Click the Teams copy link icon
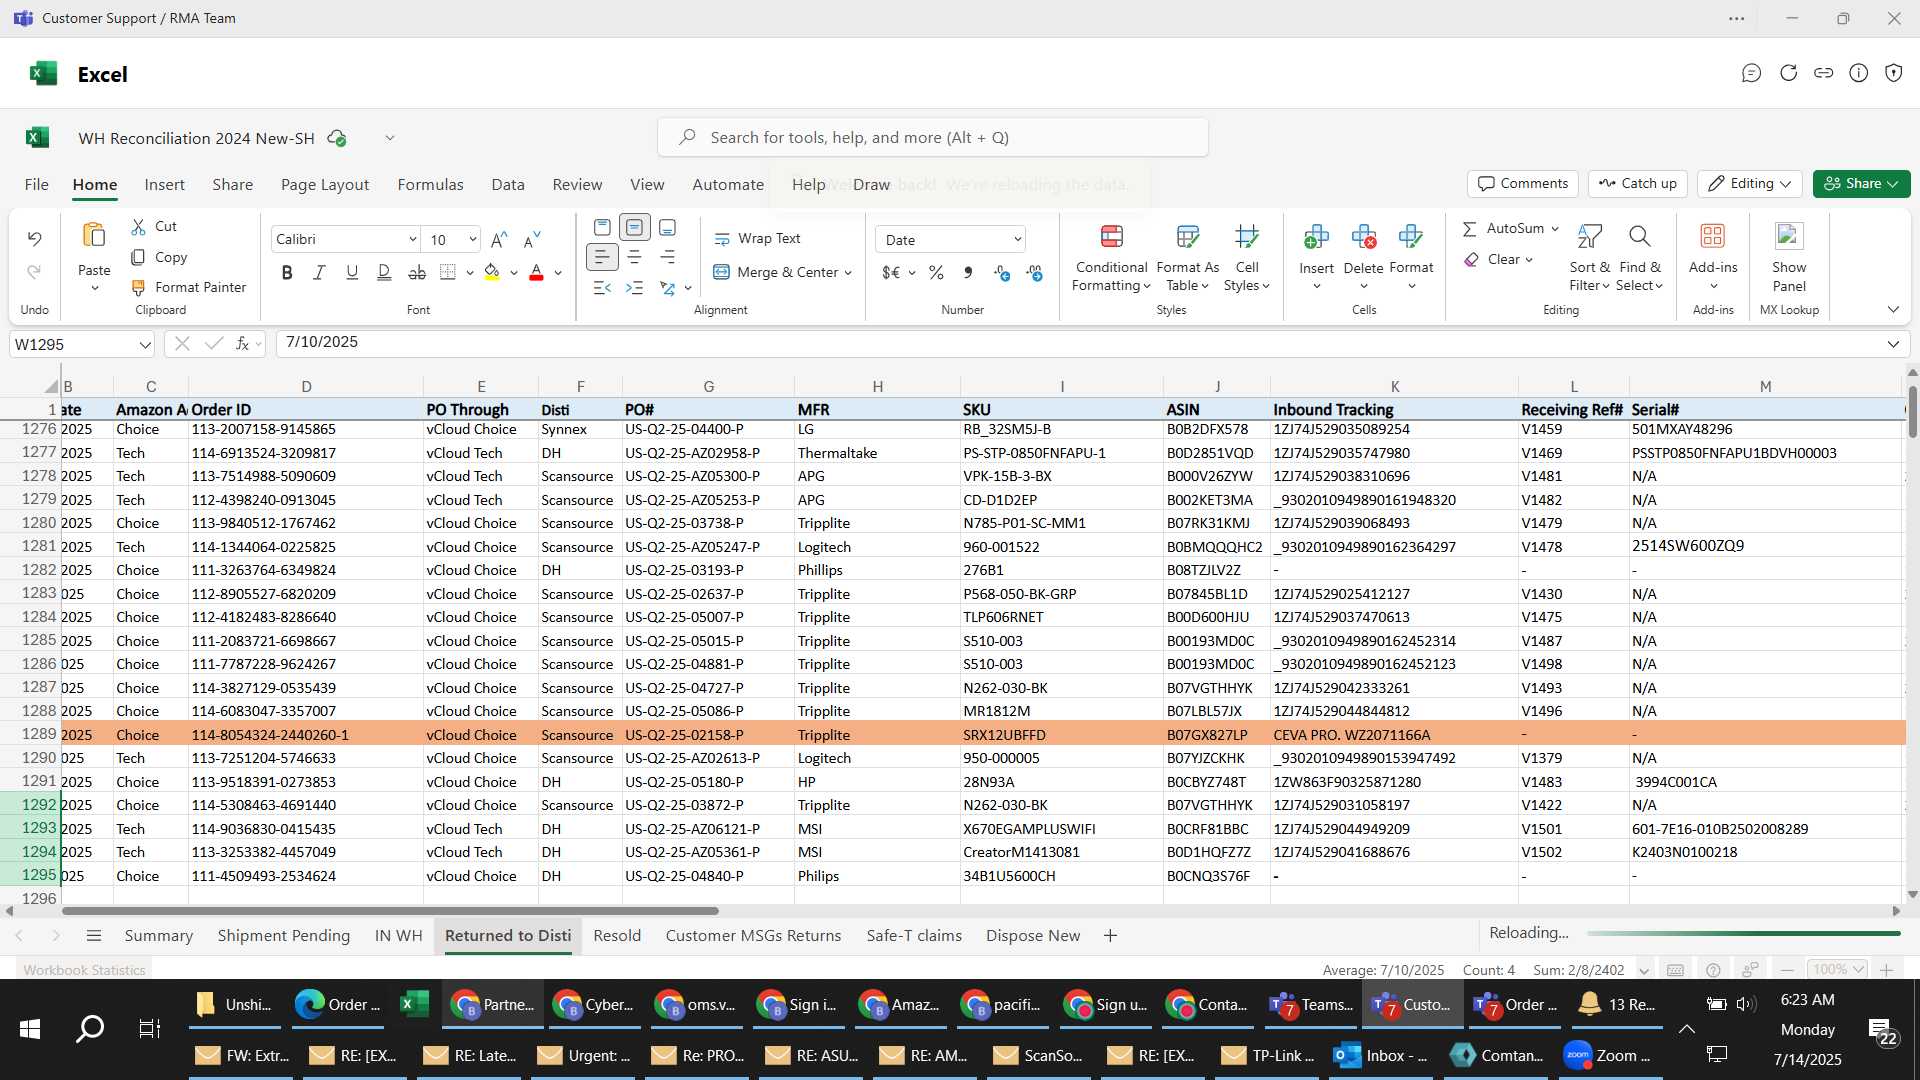The width and height of the screenshot is (1920, 1080). [x=1823, y=73]
